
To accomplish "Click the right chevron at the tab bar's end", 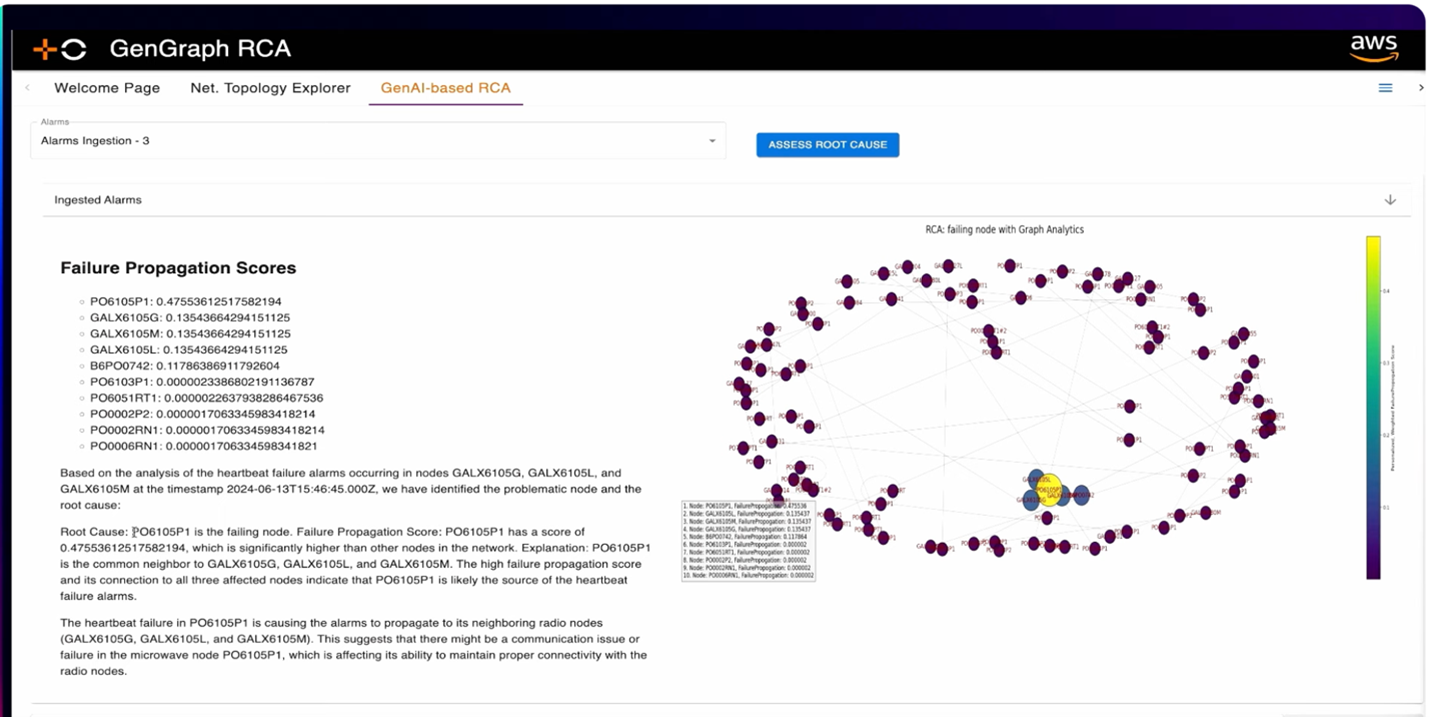I will [x=1421, y=88].
